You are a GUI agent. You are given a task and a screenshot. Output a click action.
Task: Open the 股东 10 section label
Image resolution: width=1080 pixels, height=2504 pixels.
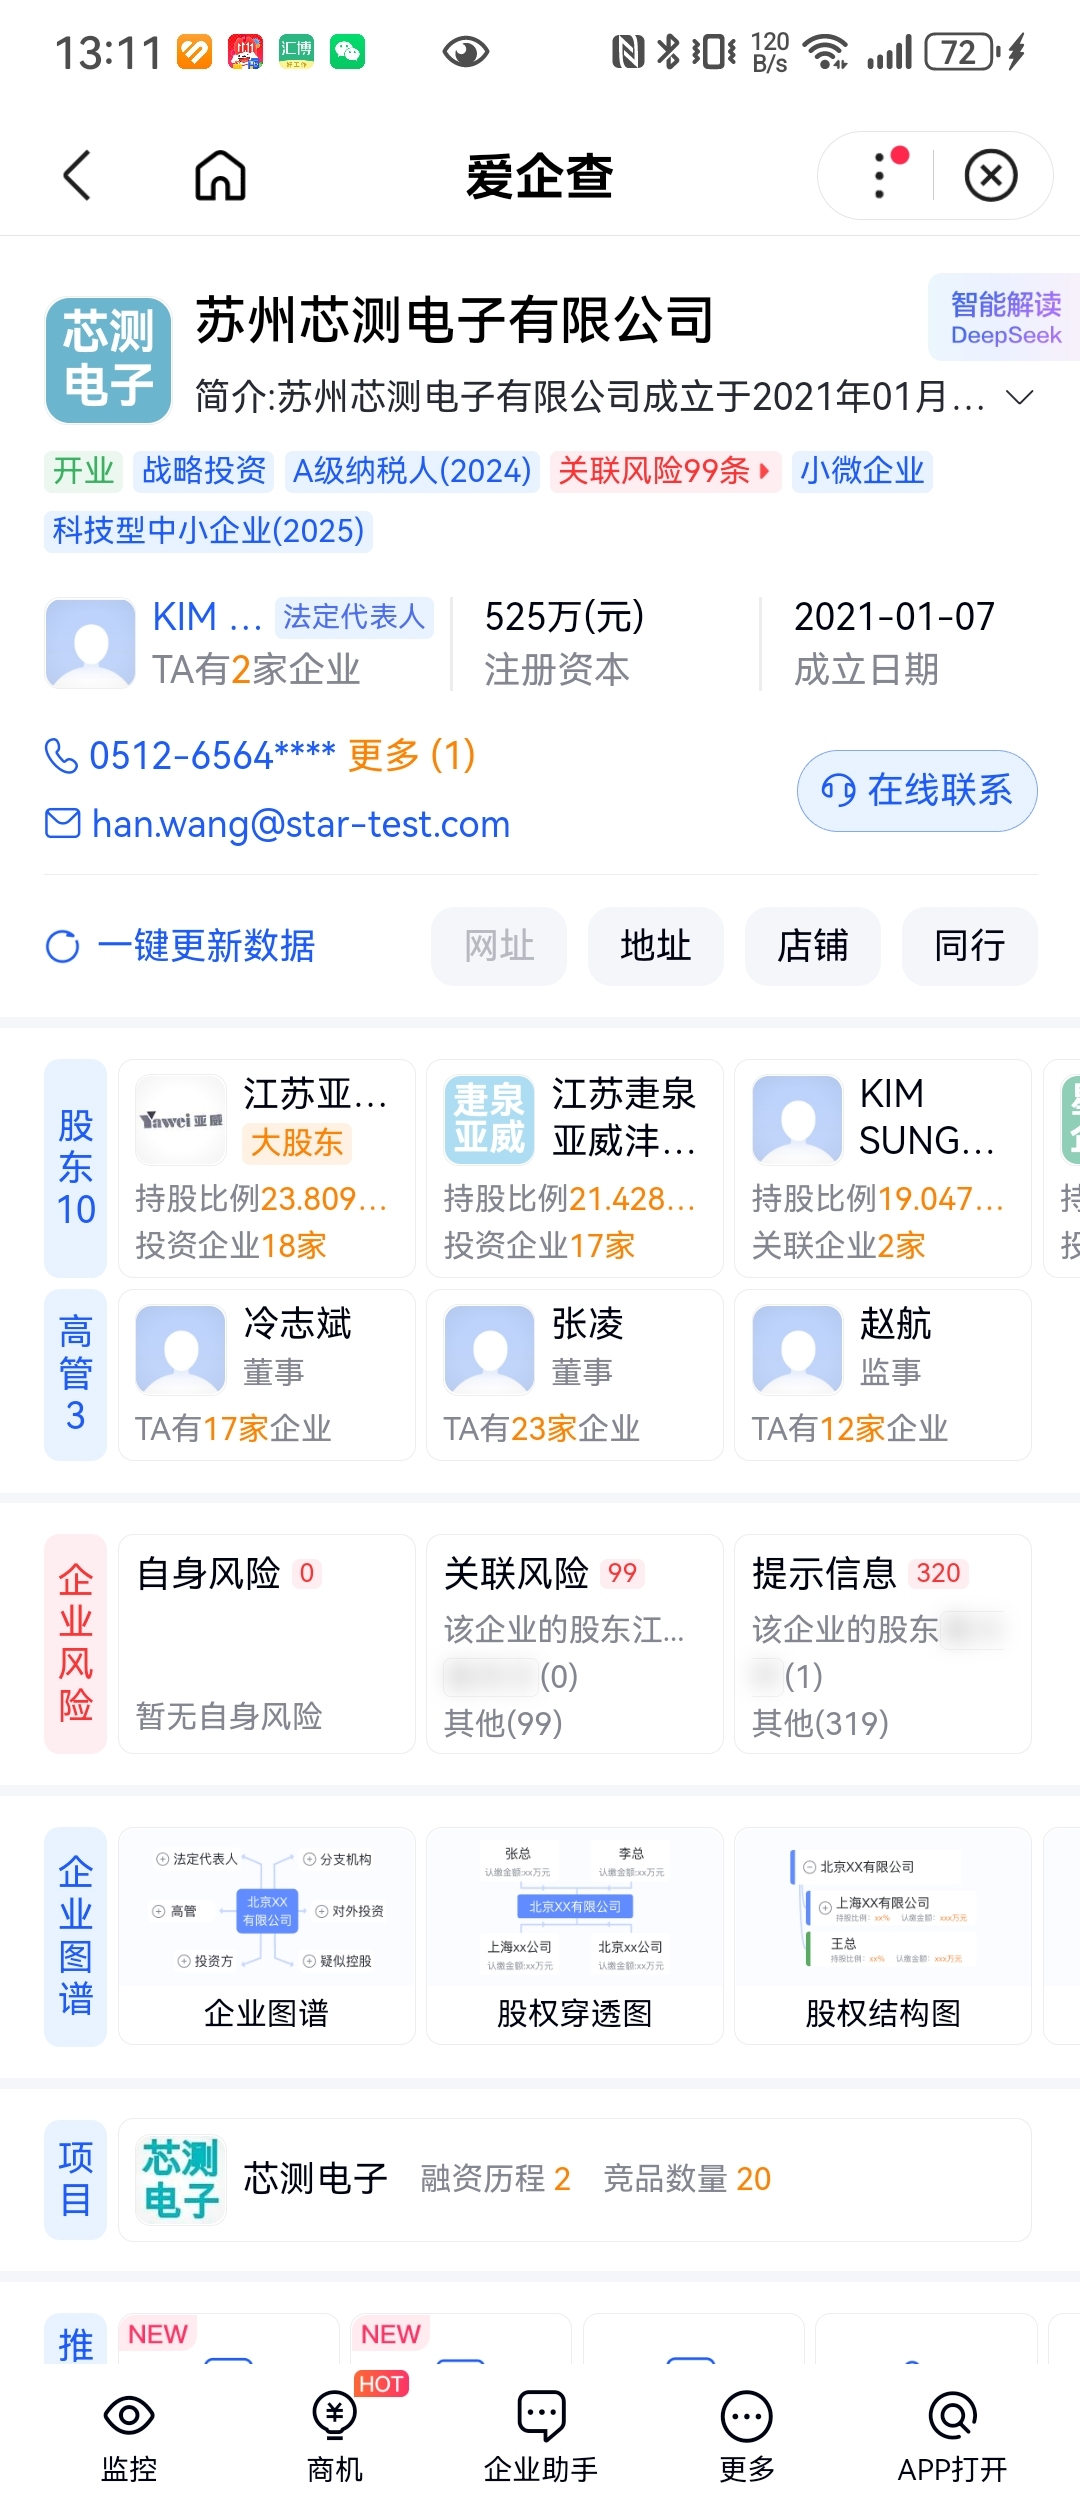pos(76,1168)
